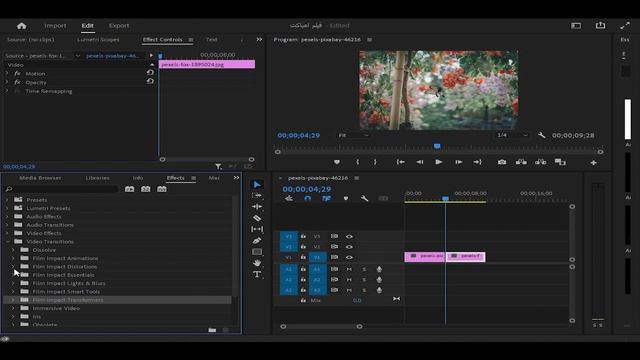Click the Extract button in Program monitor

coord(540,162)
